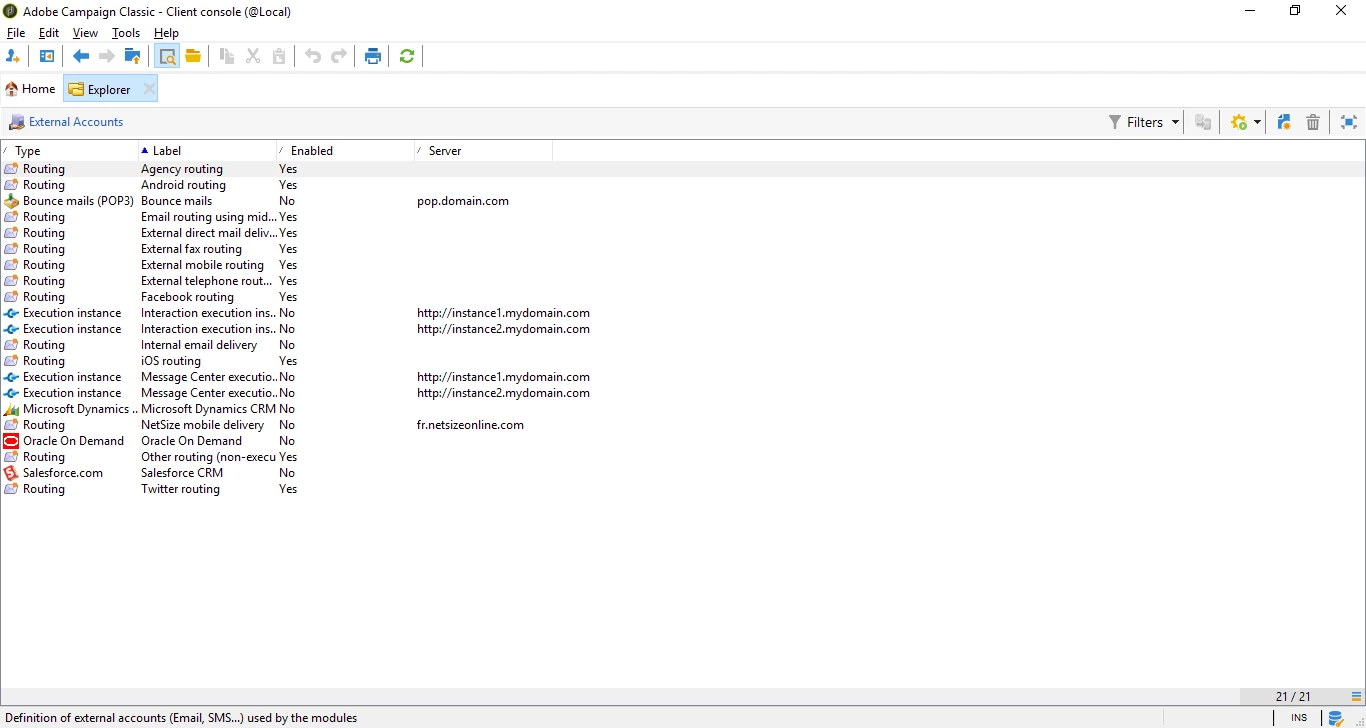Select the NetSize mobile delivery row
Image resolution: width=1366 pixels, height=728 pixels.
(x=683, y=425)
